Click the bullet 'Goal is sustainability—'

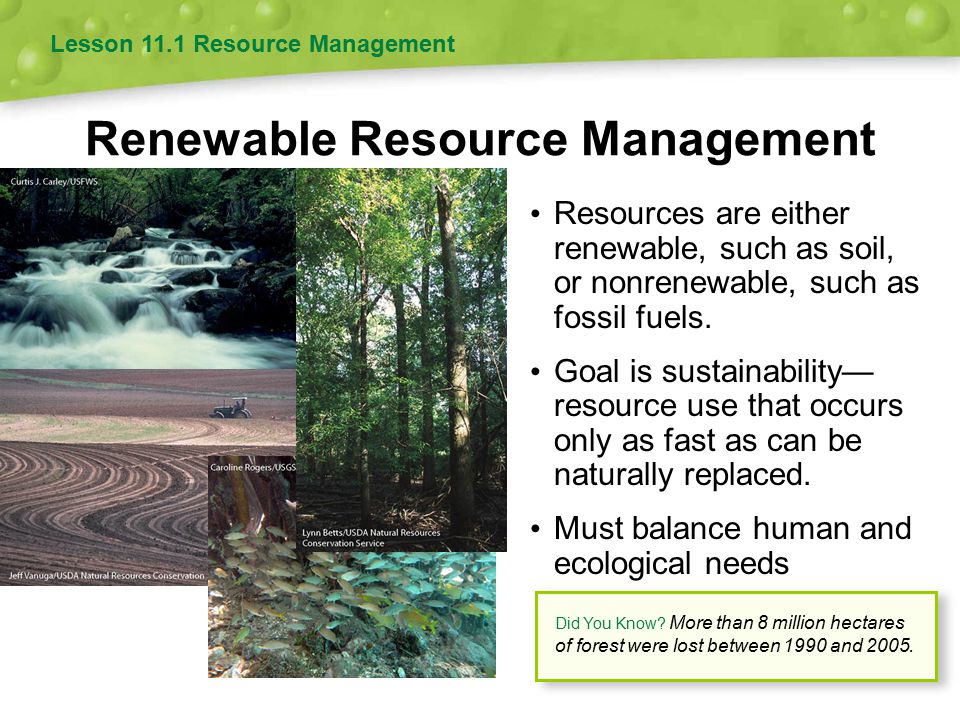pyautogui.click(x=729, y=422)
